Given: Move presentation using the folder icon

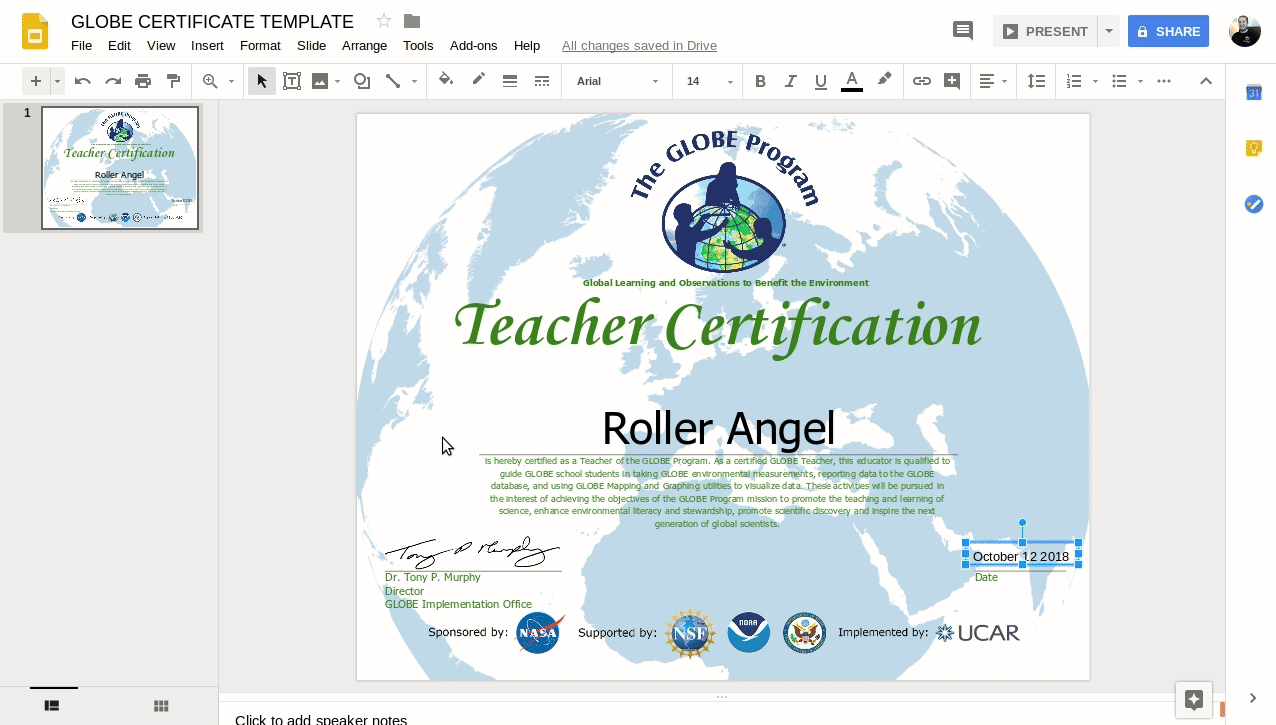Looking at the screenshot, I should [412, 21].
